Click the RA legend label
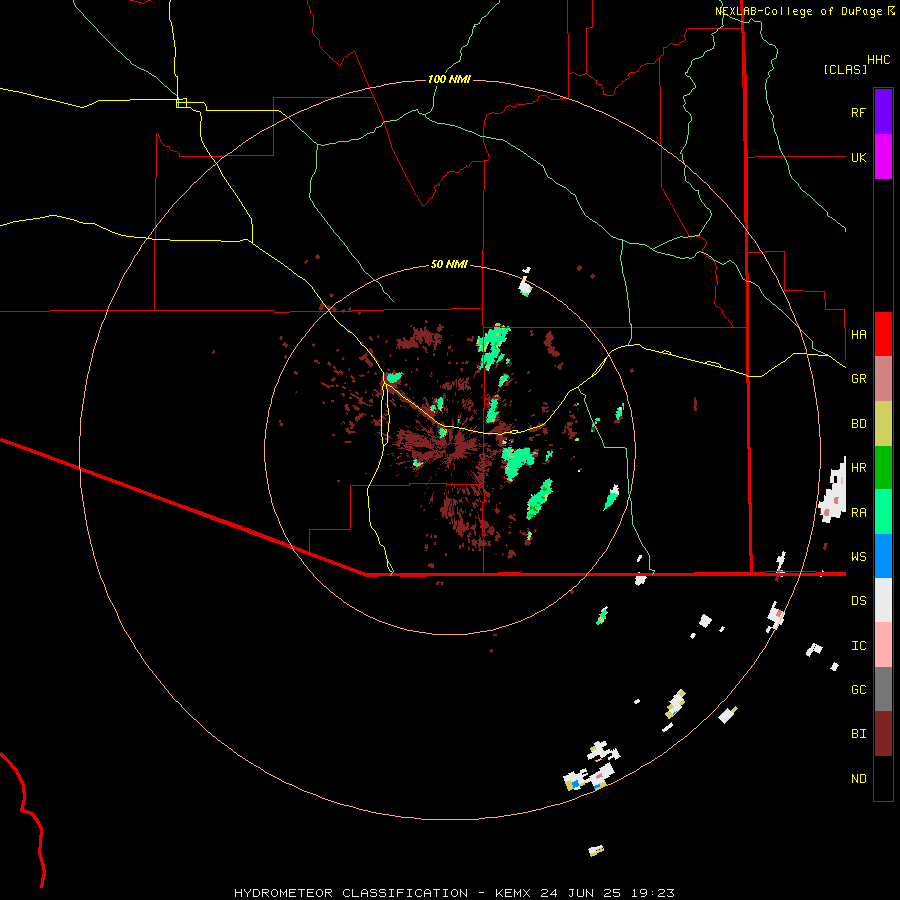Viewport: 900px width, 900px height. (x=858, y=513)
